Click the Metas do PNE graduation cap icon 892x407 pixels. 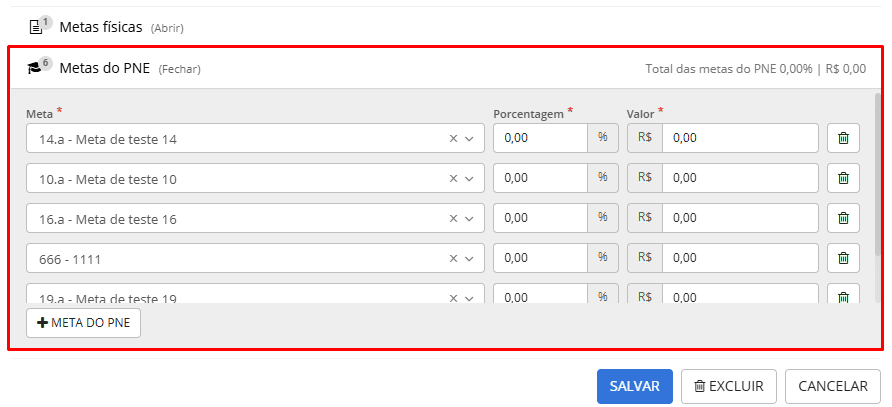[35, 69]
